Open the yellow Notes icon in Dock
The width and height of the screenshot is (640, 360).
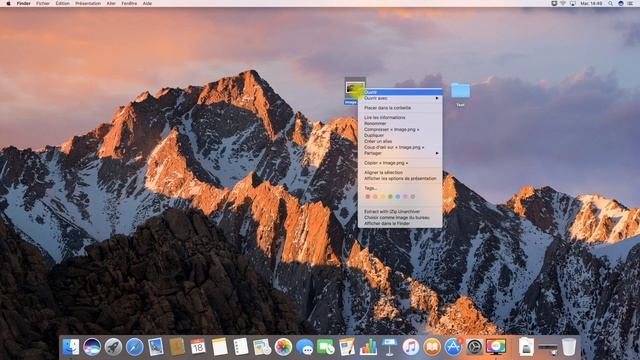coord(219,347)
